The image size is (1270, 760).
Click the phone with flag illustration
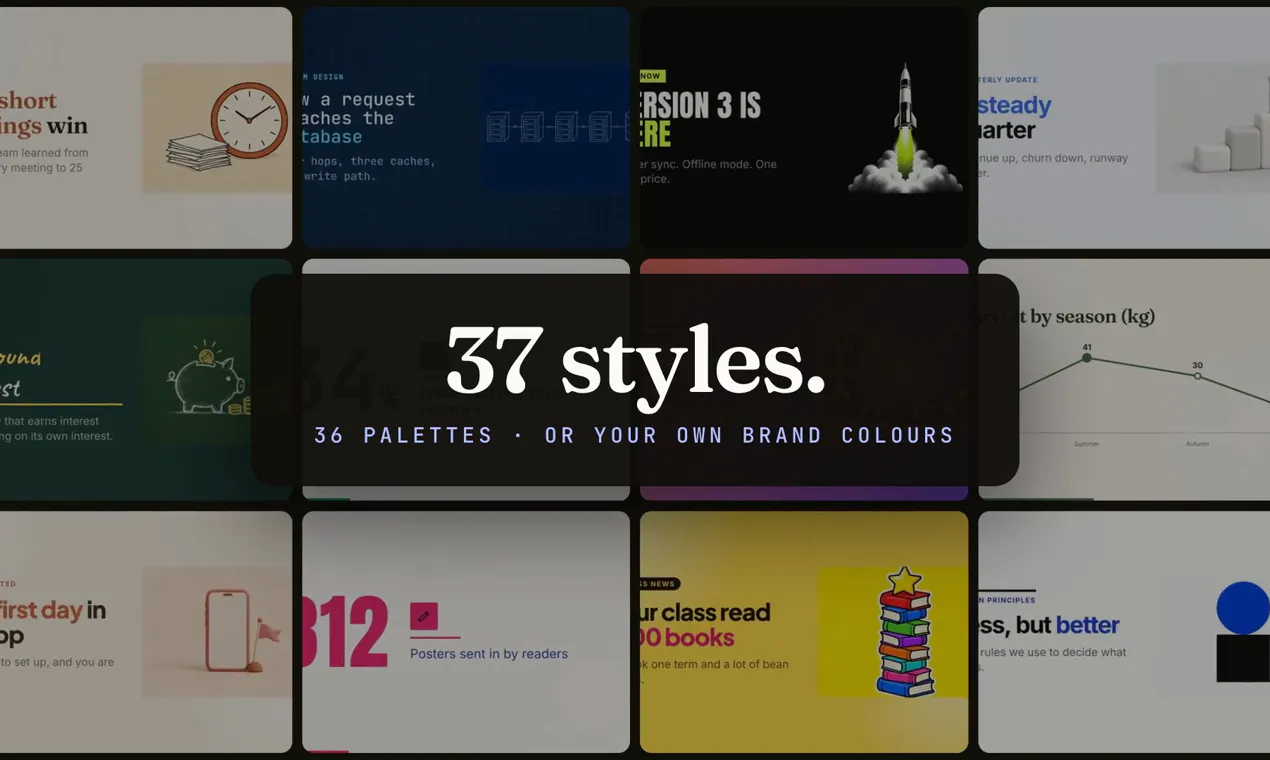[x=241, y=630]
